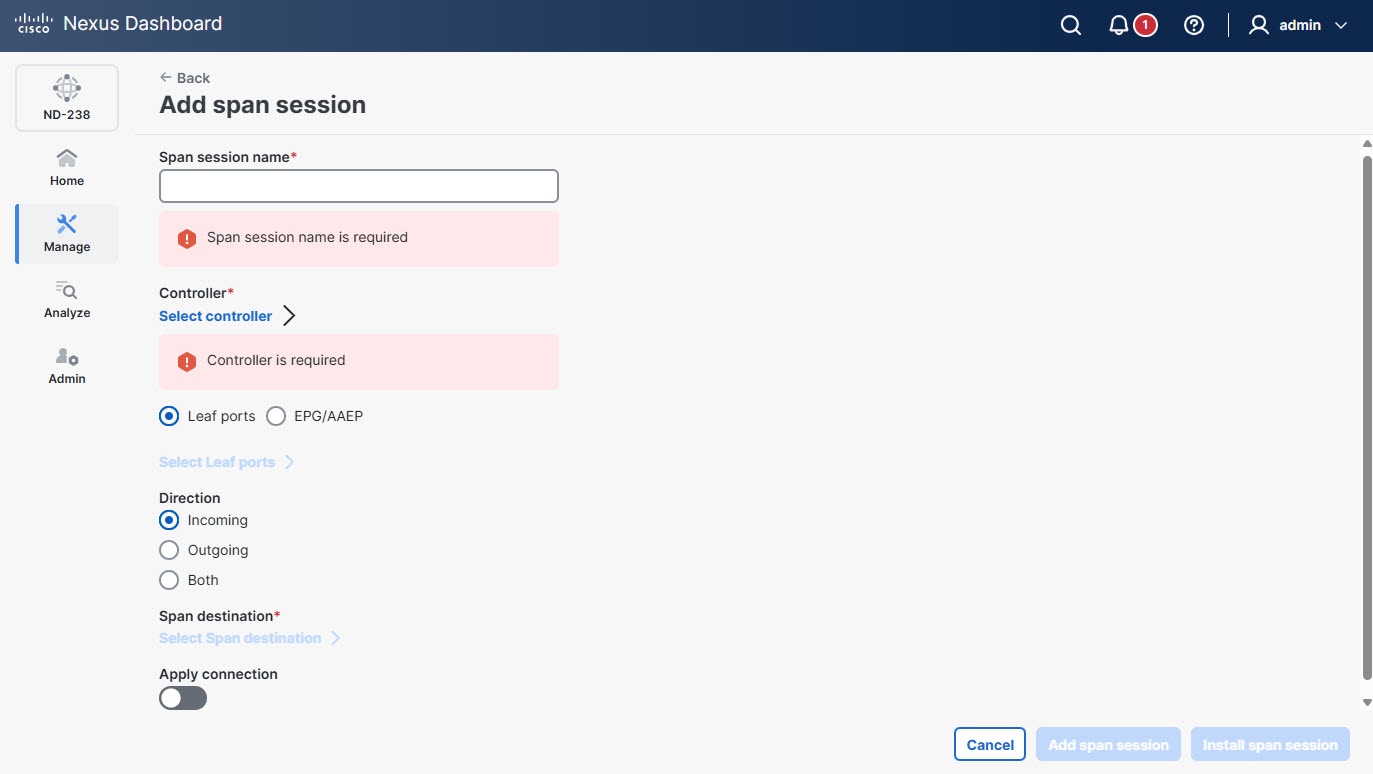Screen dimensions: 1373x774
Task: Open the Home section in sidebar
Action: (x=66, y=165)
